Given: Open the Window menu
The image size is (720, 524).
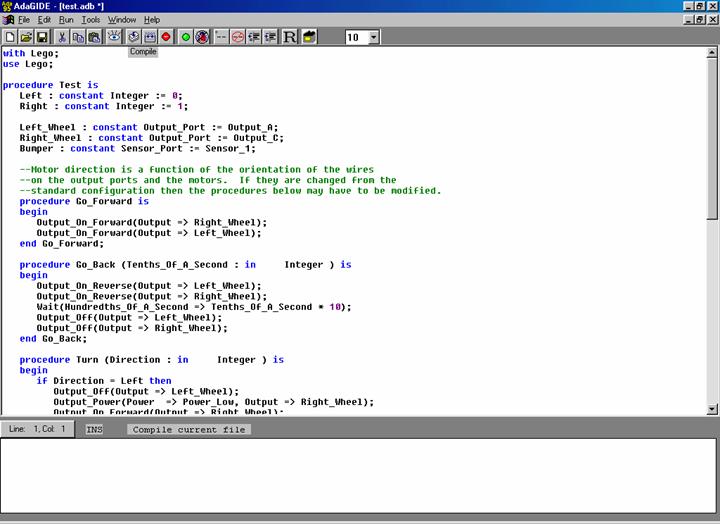Looking at the screenshot, I should pyautogui.click(x=122, y=20).
